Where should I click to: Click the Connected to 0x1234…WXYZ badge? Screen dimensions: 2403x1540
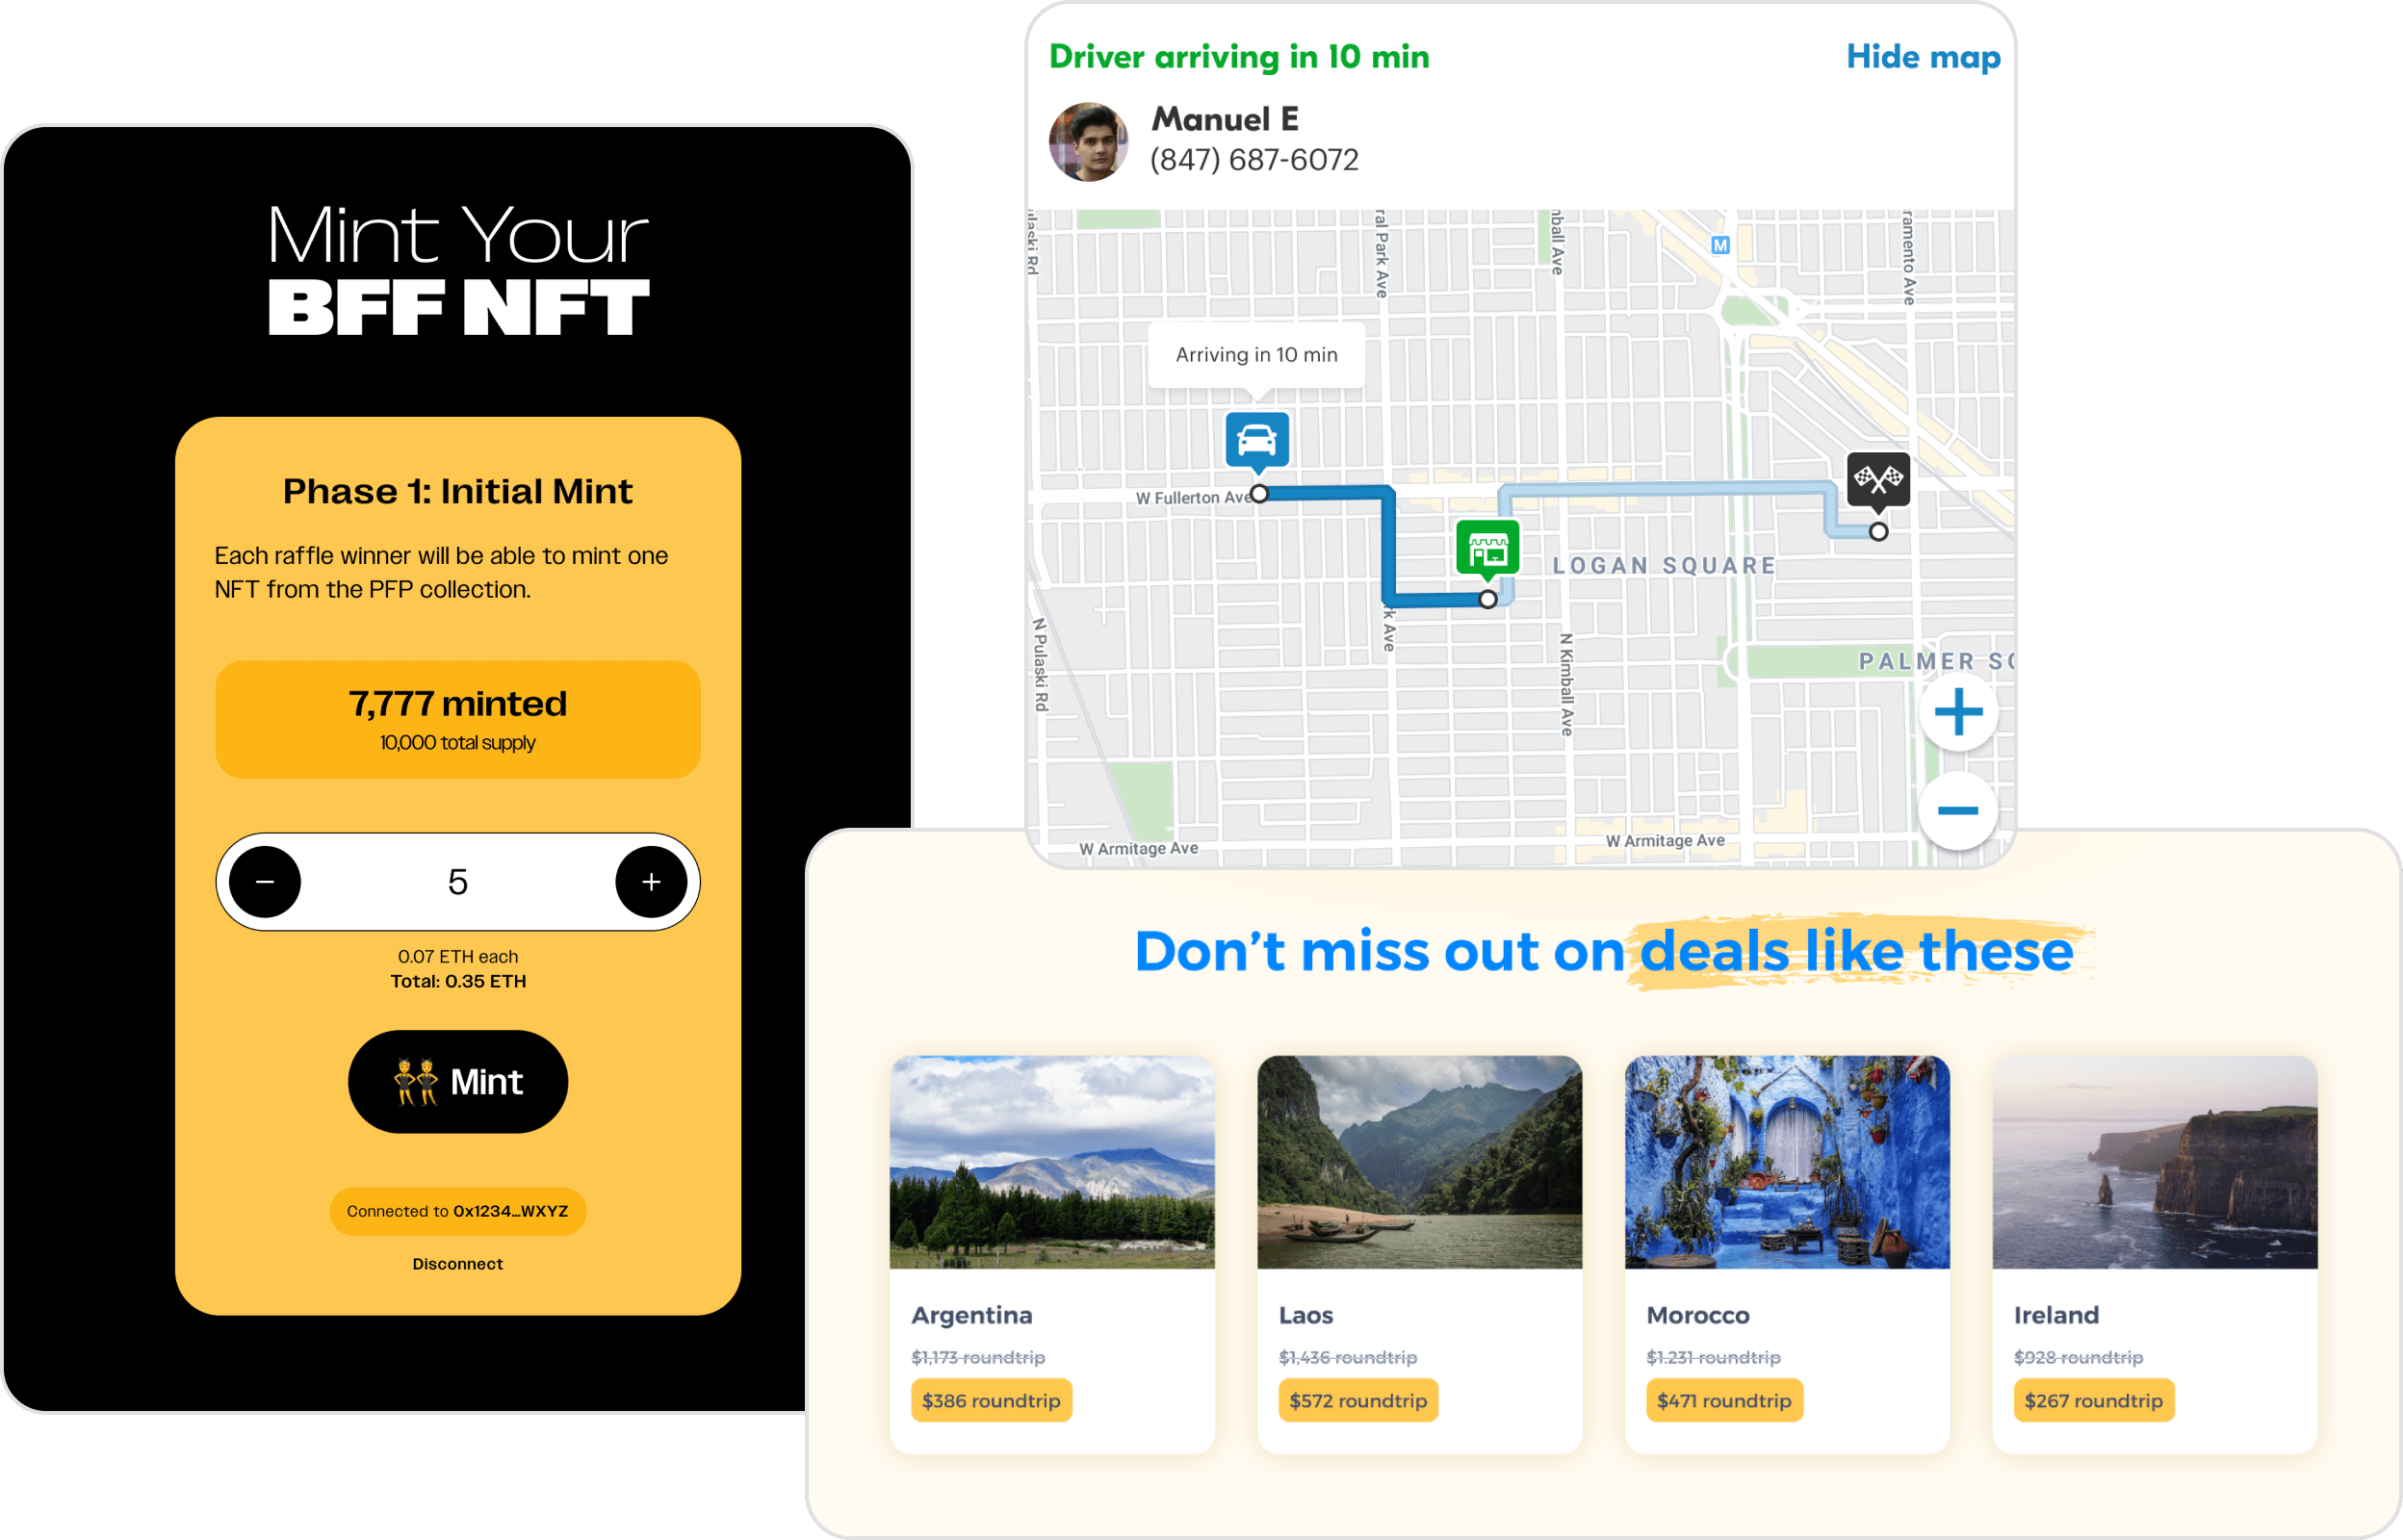458,1211
